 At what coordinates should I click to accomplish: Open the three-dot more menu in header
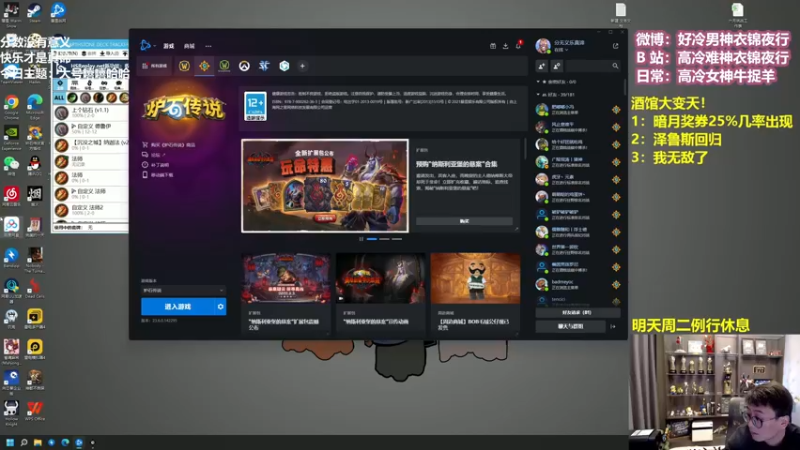[x=208, y=46]
